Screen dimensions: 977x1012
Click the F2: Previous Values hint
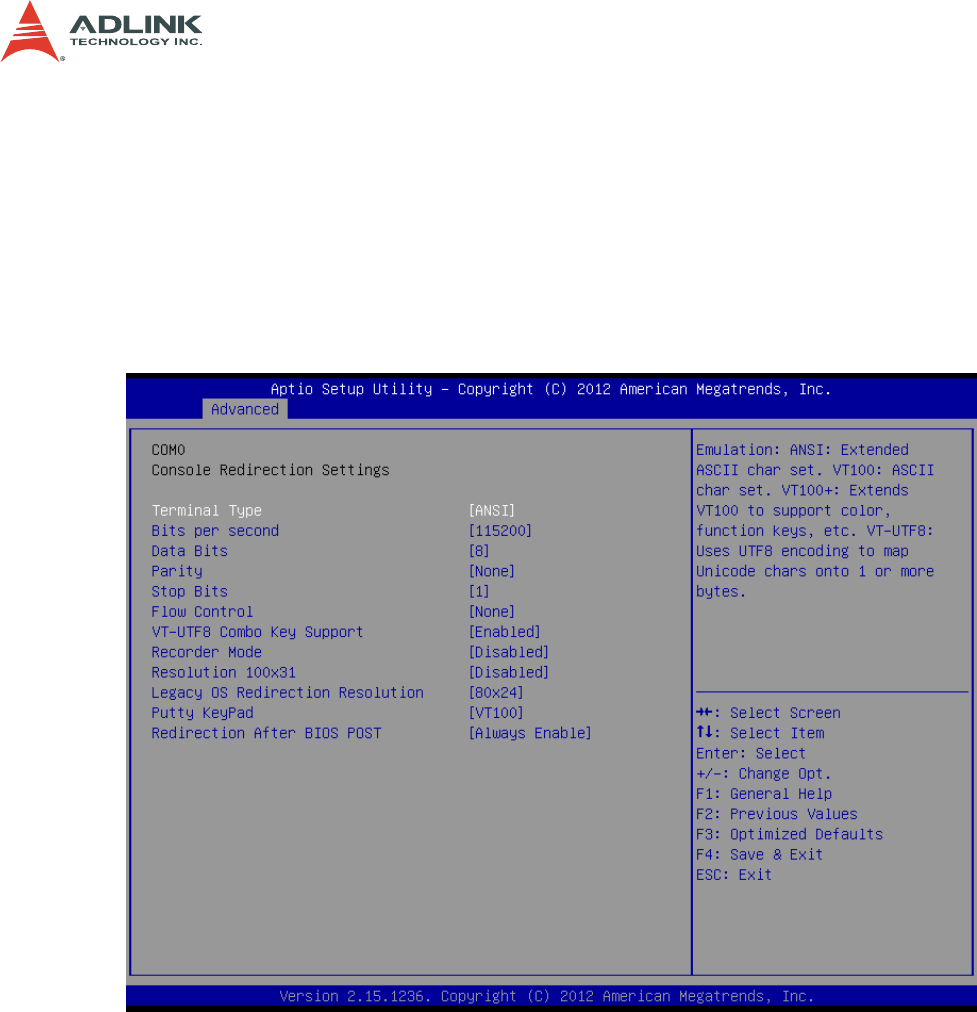pos(776,814)
